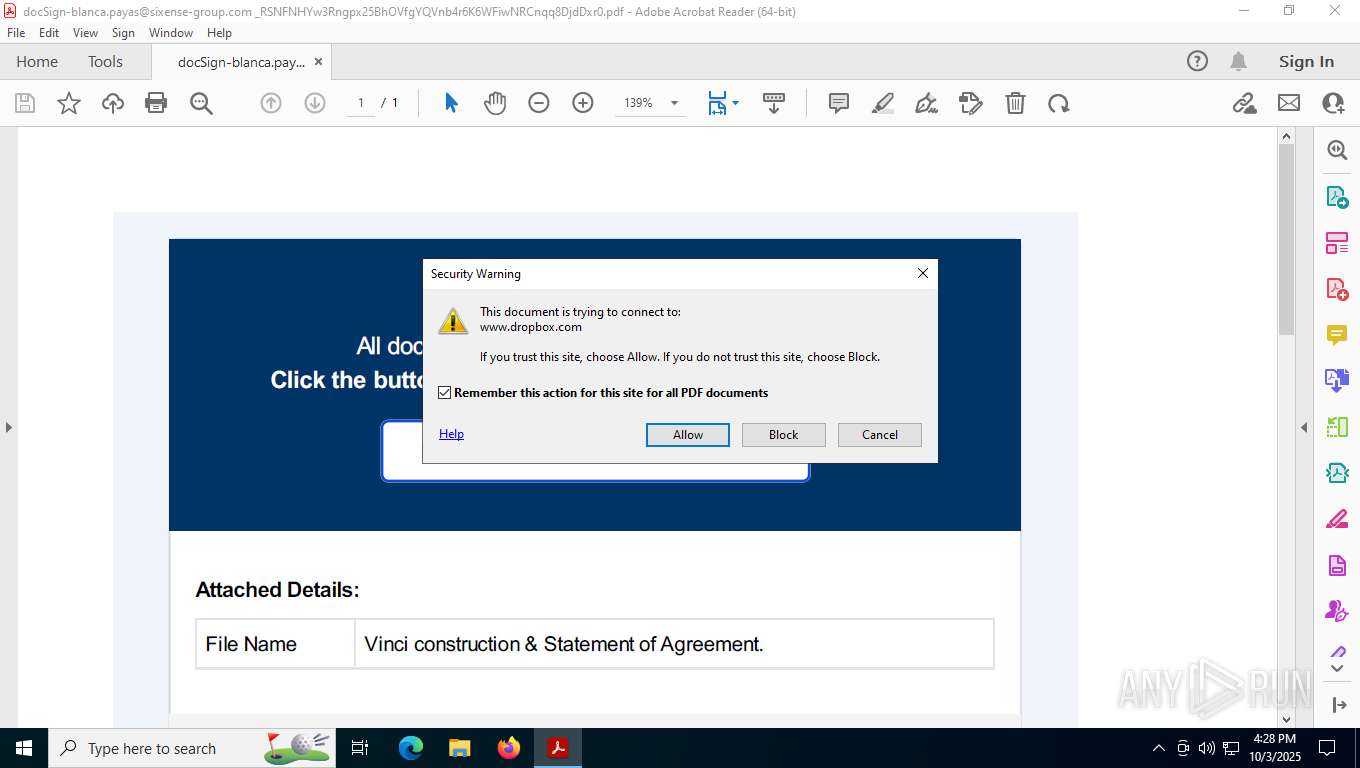Open File Explorer from taskbar
The height and width of the screenshot is (768, 1360).
460,748
